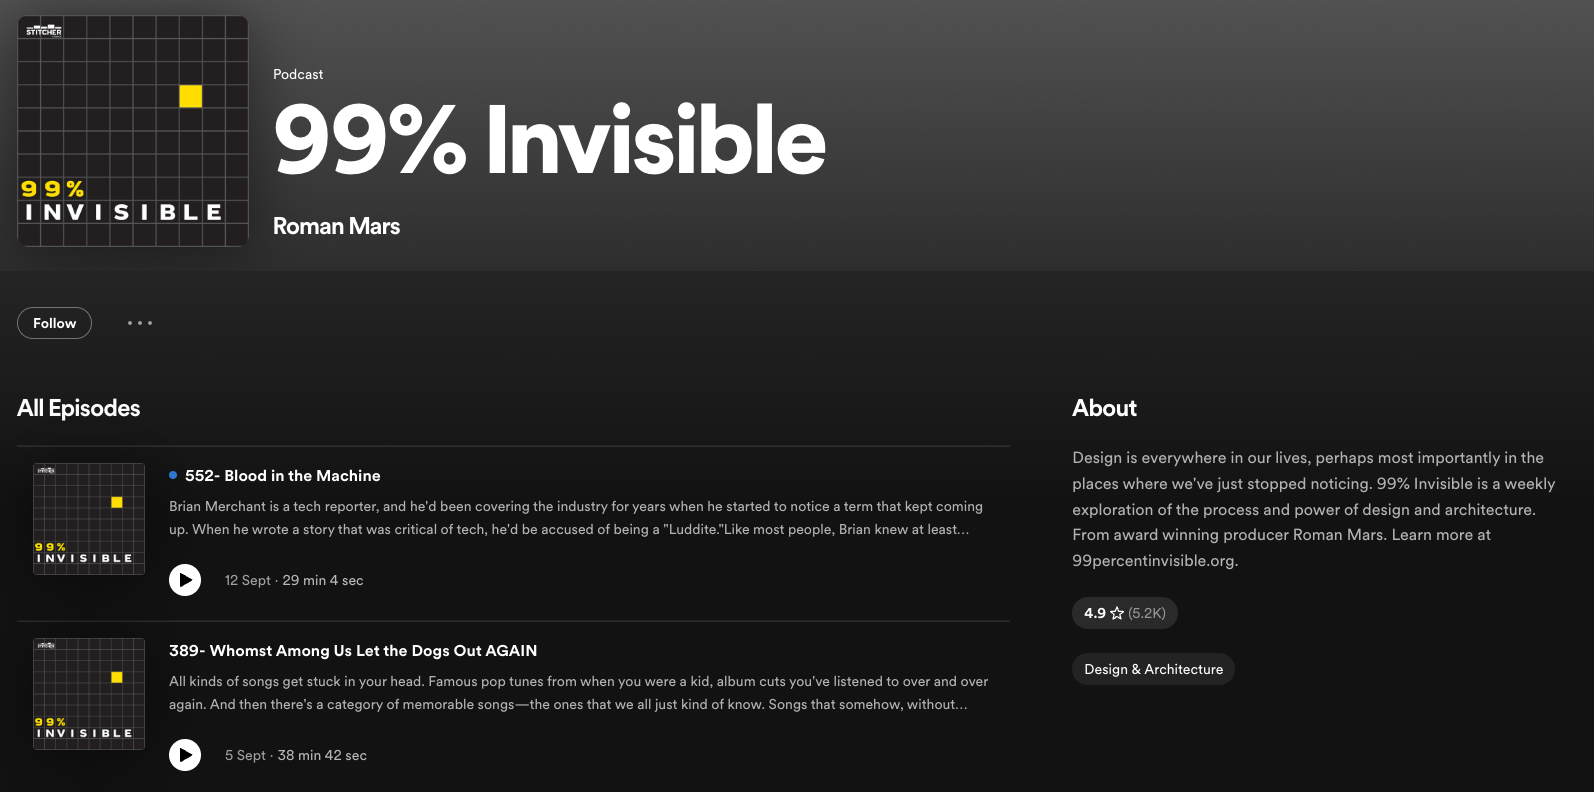The width and height of the screenshot is (1594, 792).
Task: Open the "552- Blood in the Machine" title
Action: click(x=282, y=476)
